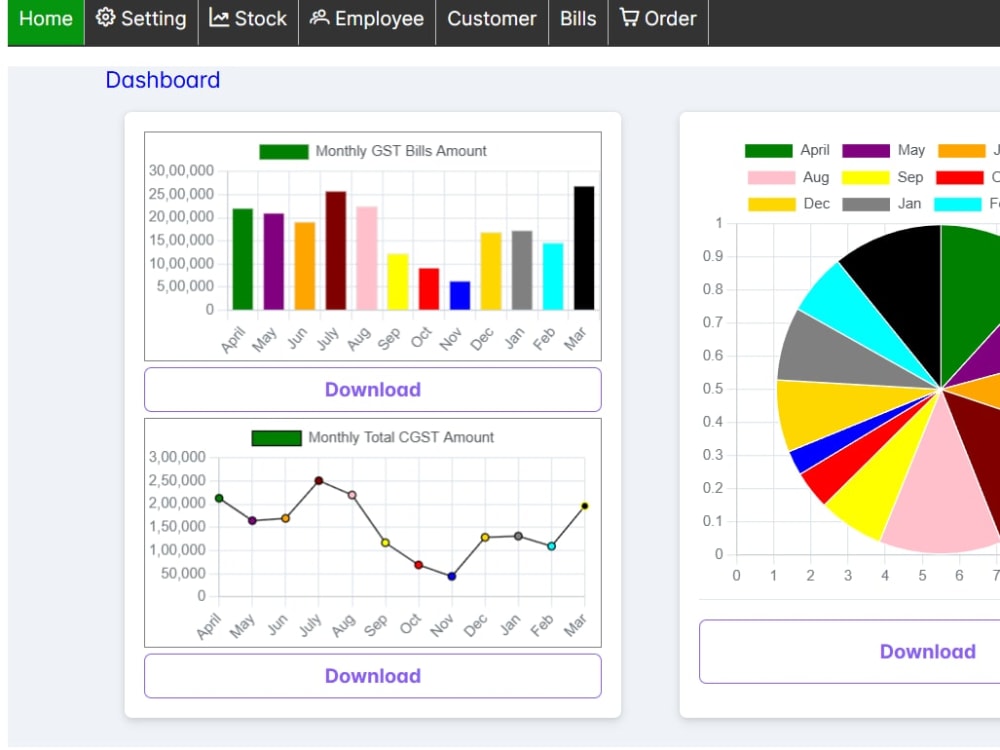Click the 3,00,000 y-axis label on CGST chart
The image size is (1000, 750).
(x=177, y=457)
